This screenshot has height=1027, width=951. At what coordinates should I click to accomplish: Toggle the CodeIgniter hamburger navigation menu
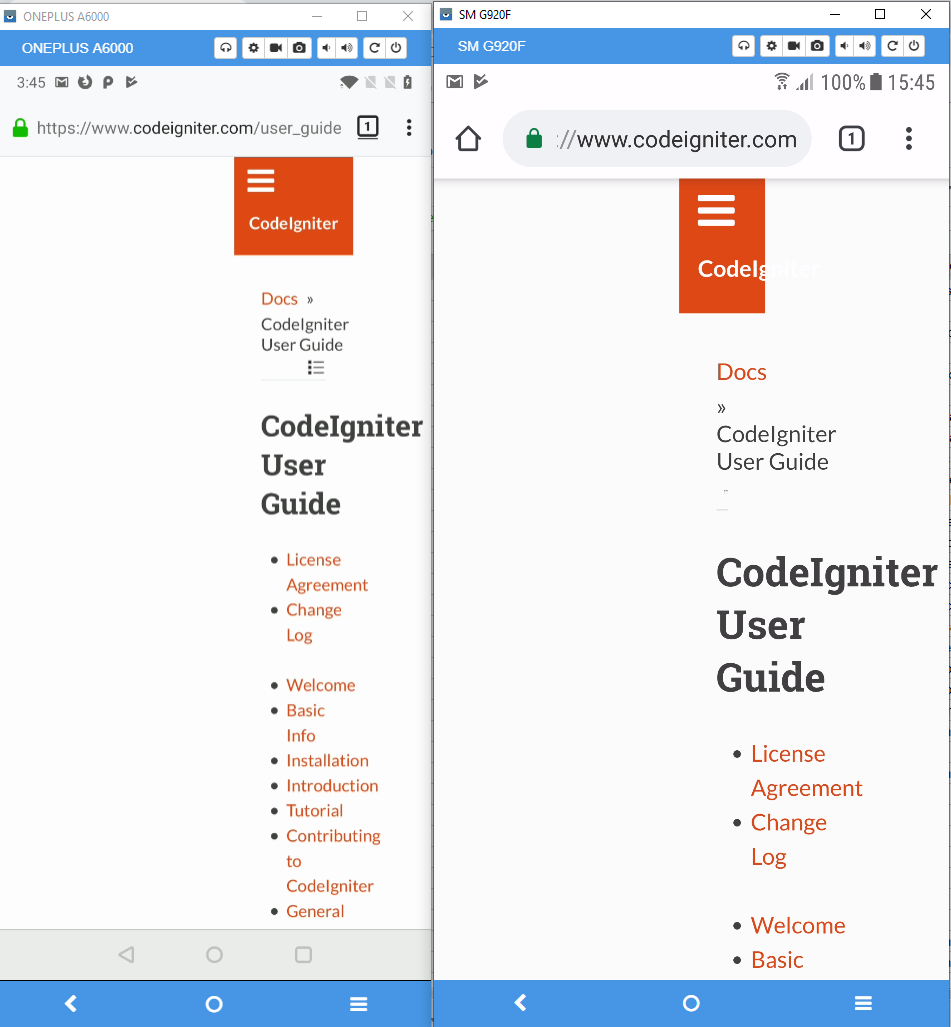[x=260, y=180]
